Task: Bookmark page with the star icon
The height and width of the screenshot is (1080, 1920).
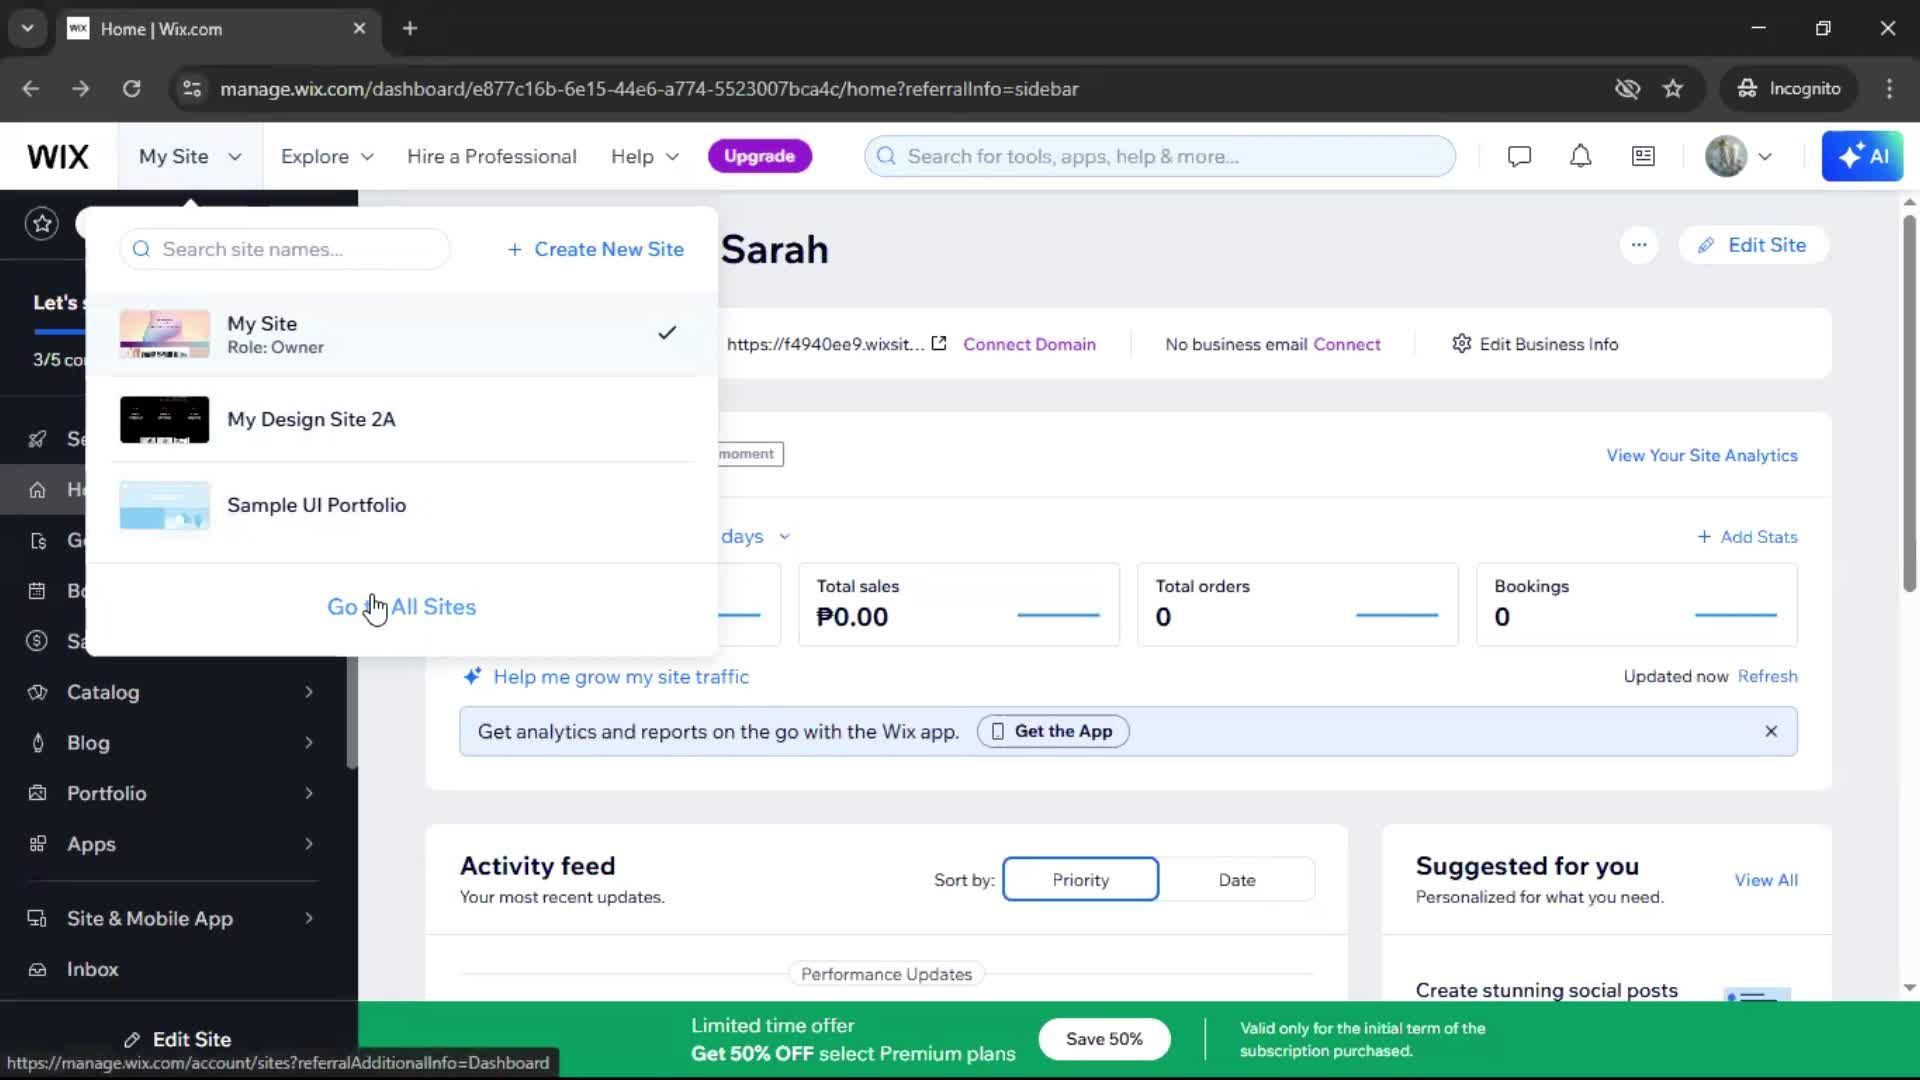Action: (x=1673, y=89)
